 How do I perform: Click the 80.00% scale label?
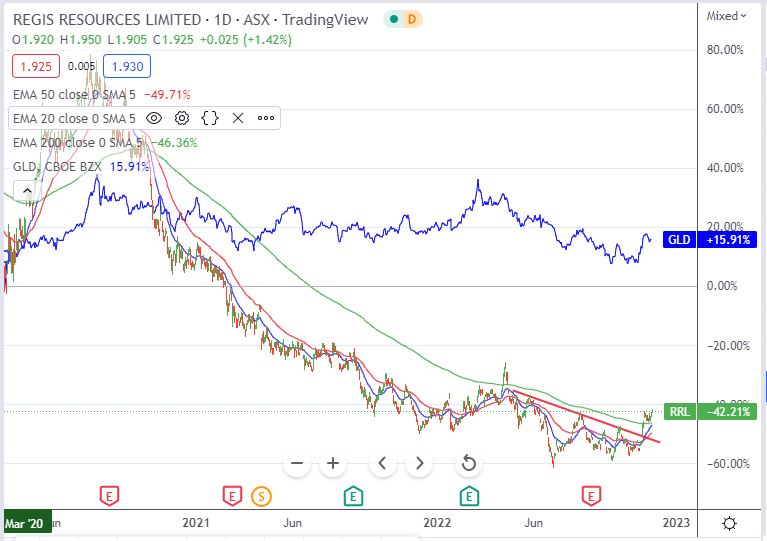point(725,50)
